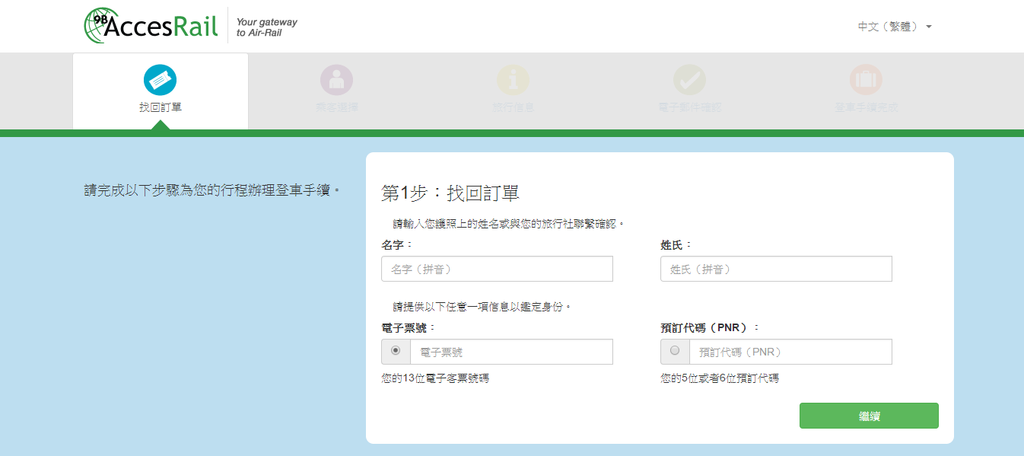Click the passenger selection person icon
The height and width of the screenshot is (456, 1024).
(336, 80)
